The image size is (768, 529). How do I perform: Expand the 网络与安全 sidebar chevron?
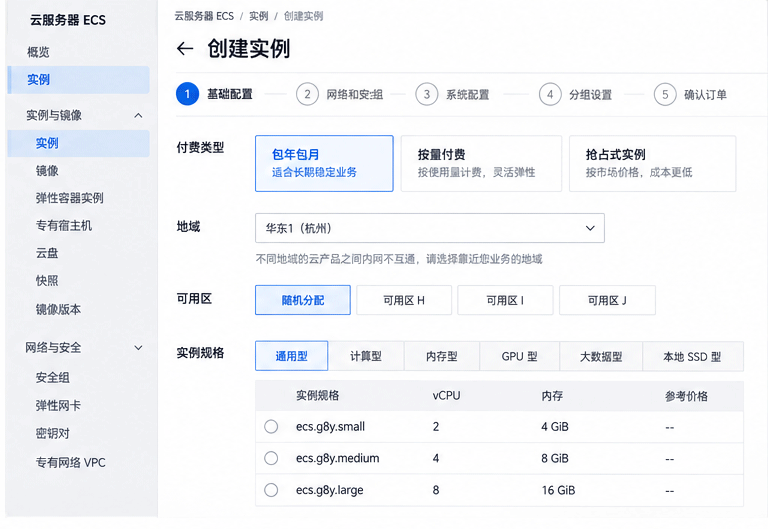pos(139,348)
